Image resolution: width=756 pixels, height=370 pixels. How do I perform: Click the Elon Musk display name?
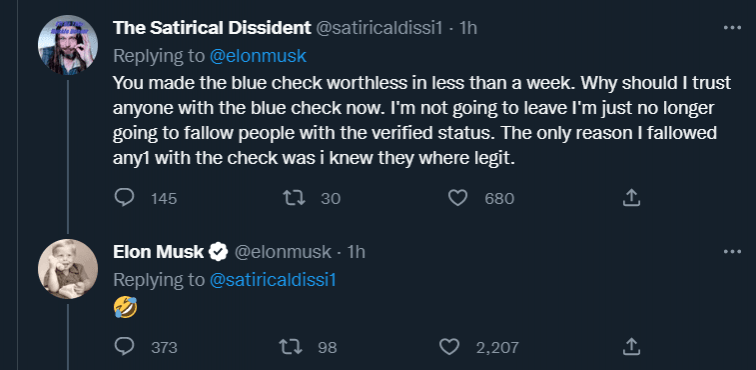coord(159,252)
